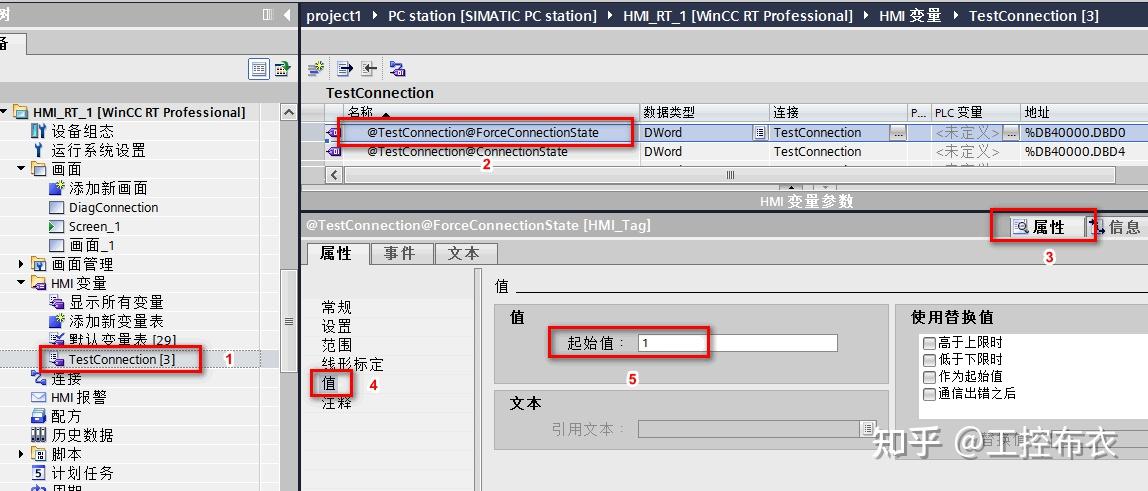Click the synchronize PLC tags toolbar icon
Image resolution: width=1148 pixels, height=491 pixels.
tap(398, 69)
